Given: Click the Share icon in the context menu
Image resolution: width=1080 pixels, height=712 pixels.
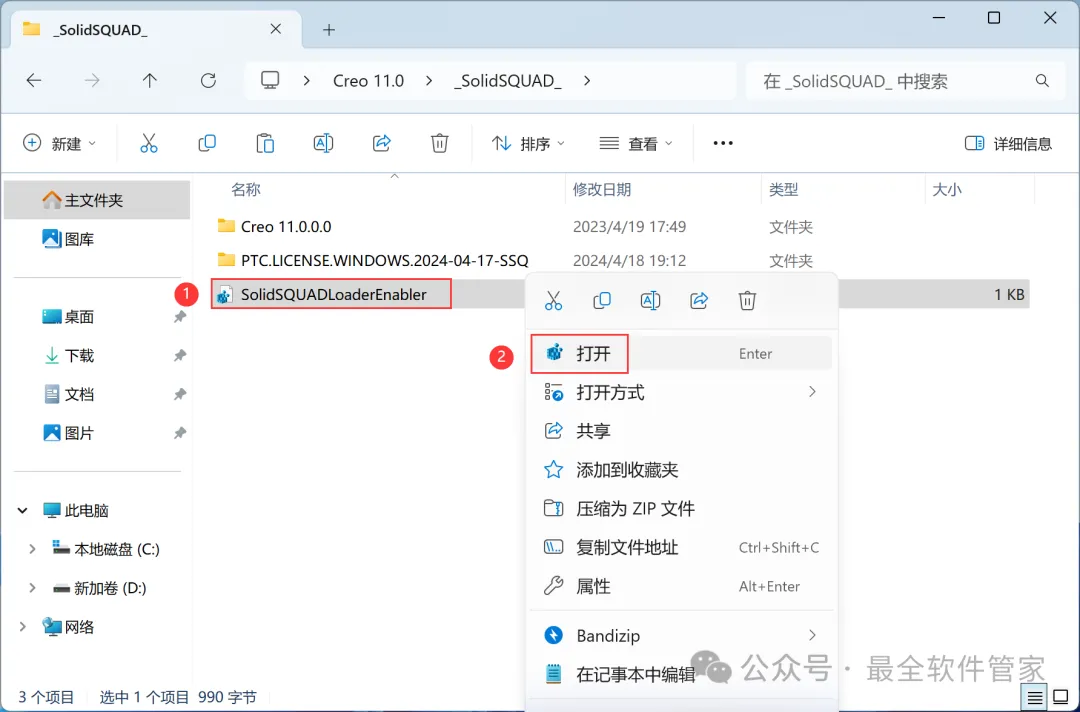Looking at the screenshot, I should [x=699, y=300].
